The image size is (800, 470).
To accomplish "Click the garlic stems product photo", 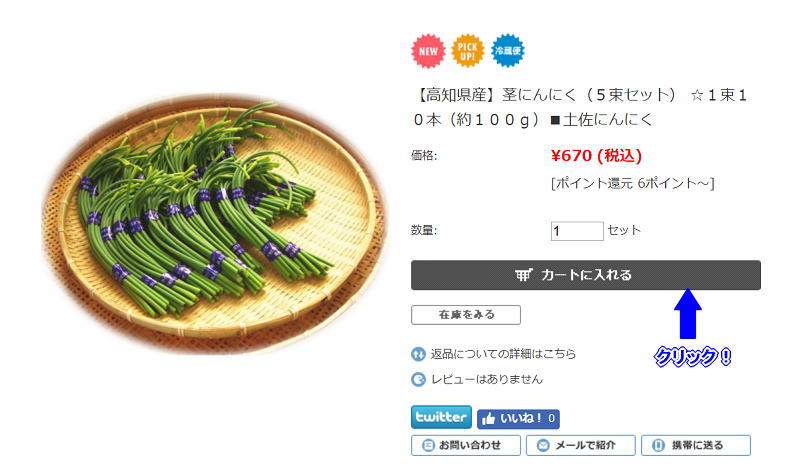I will pyautogui.click(x=213, y=223).
